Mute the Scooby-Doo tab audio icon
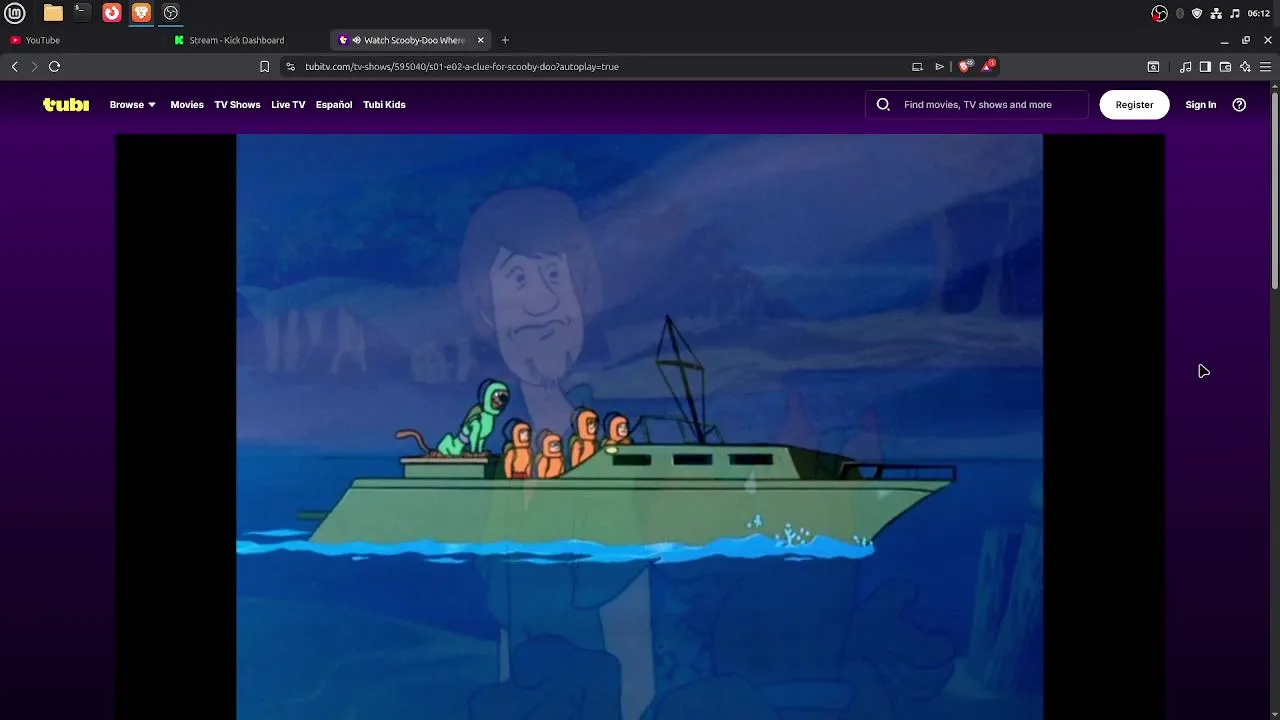The image size is (1280, 720). point(356,40)
